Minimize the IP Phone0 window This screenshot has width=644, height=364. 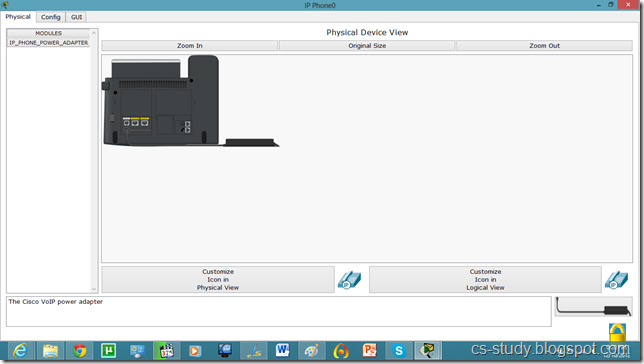tap(598, 5)
